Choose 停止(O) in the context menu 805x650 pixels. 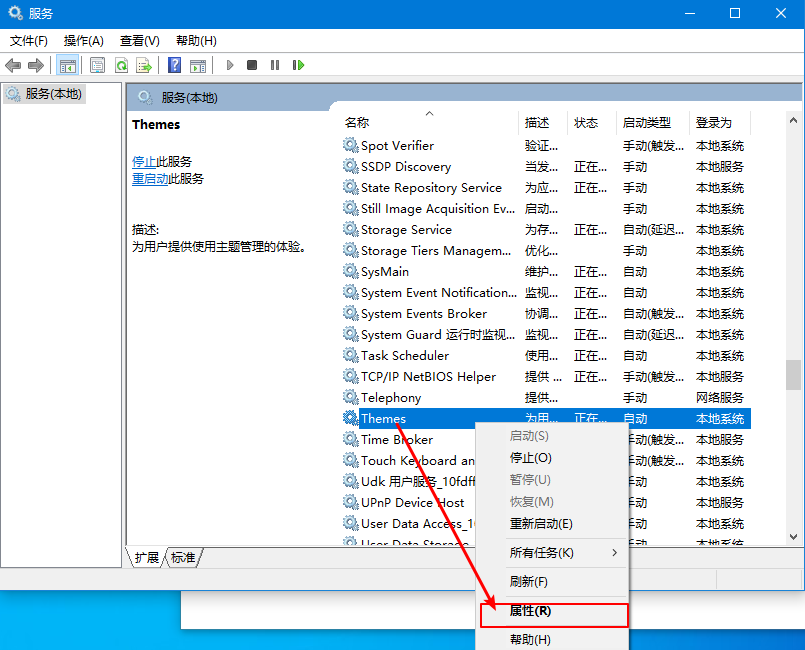point(552,458)
